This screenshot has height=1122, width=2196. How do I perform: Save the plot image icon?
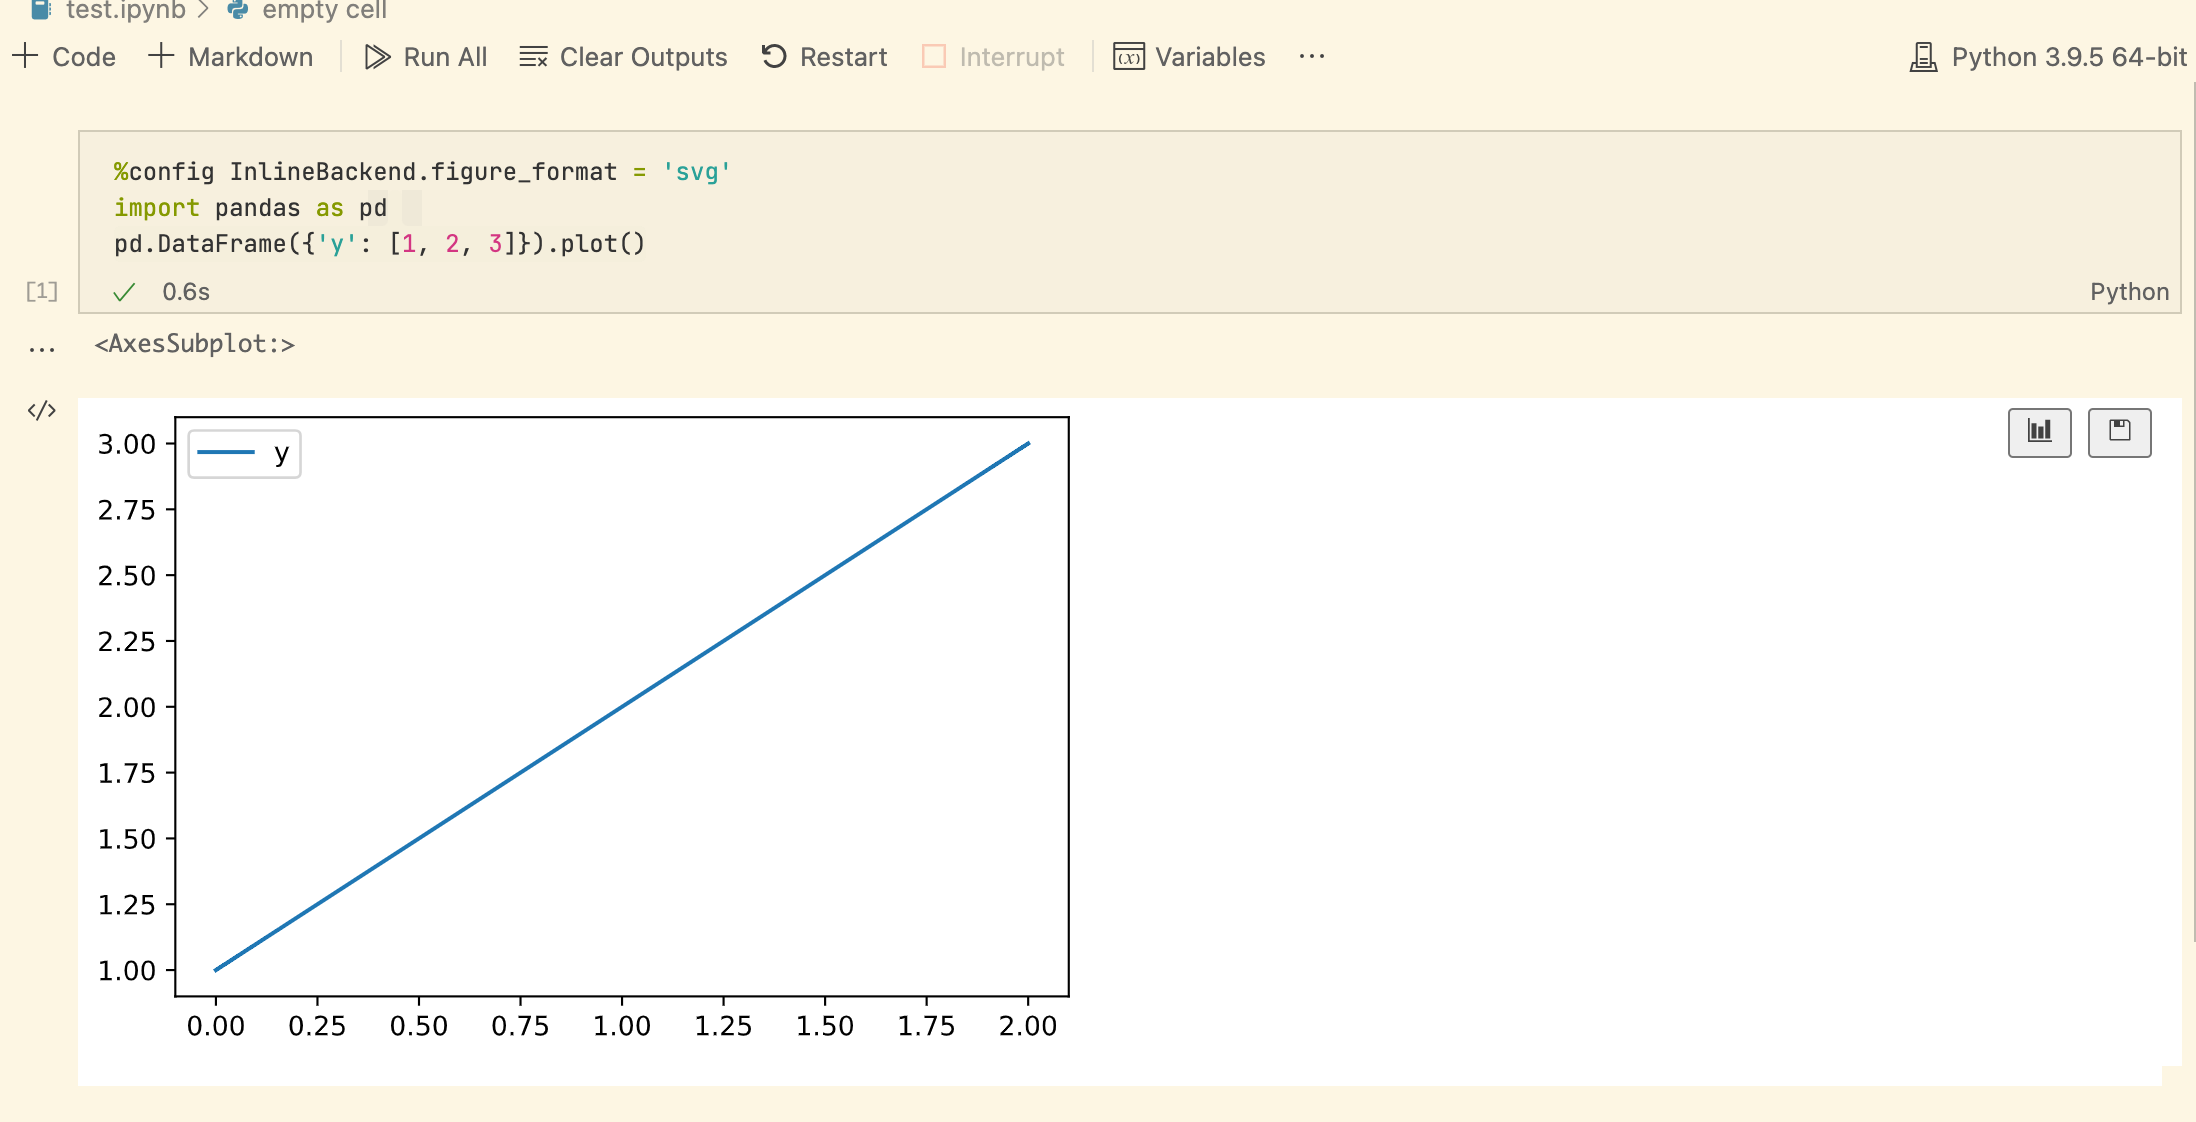point(2119,432)
